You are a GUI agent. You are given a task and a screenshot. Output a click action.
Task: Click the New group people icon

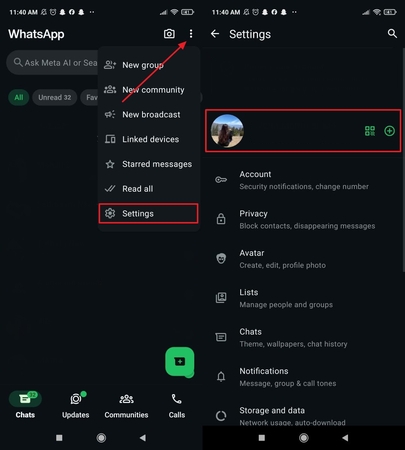110,65
